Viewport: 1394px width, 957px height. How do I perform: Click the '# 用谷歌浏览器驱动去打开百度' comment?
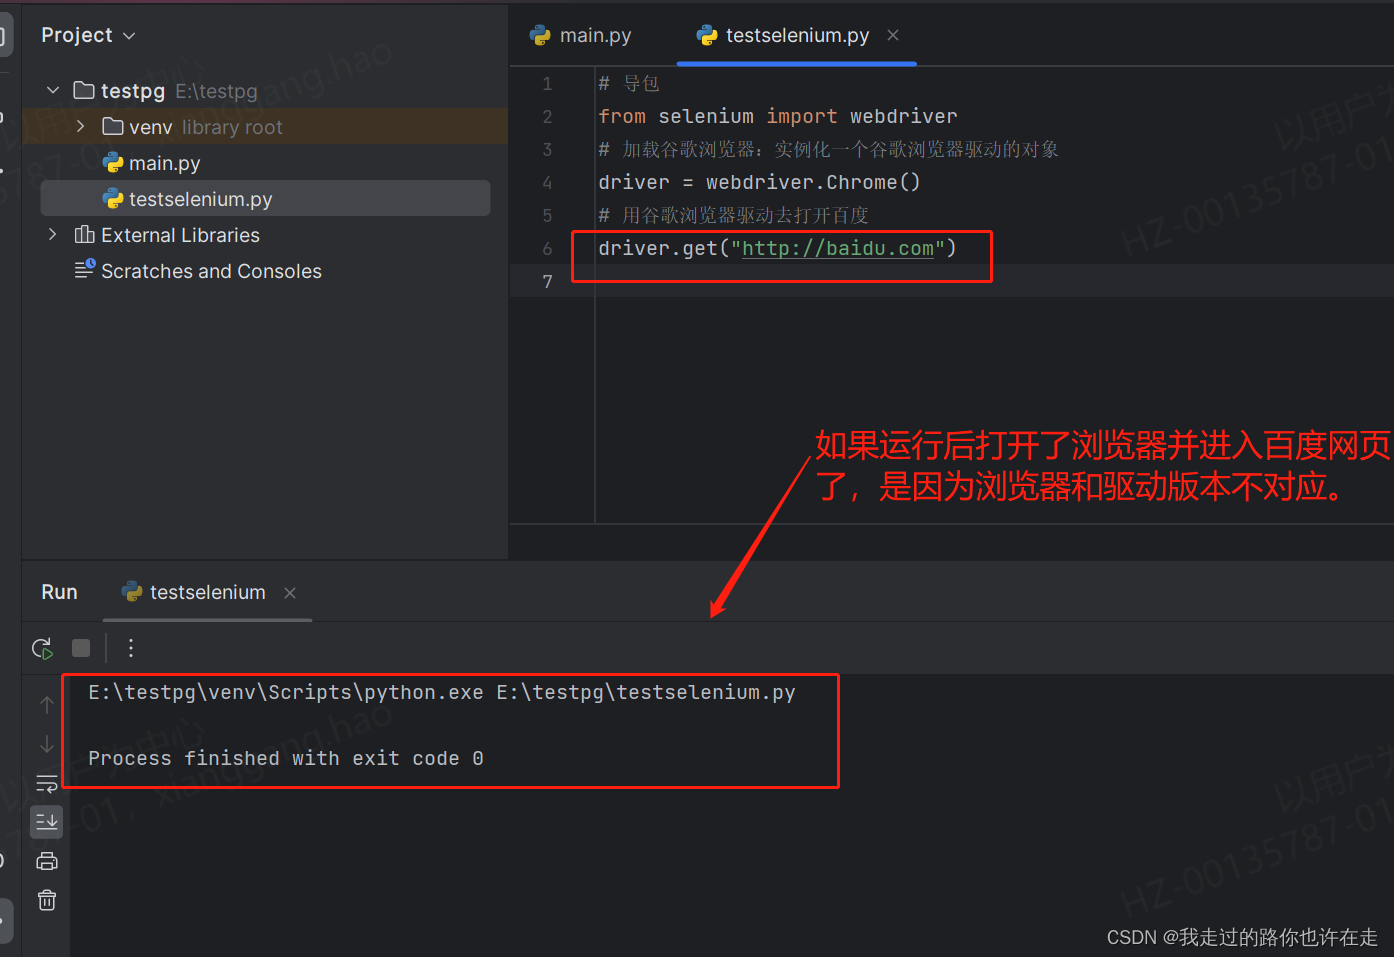pyautogui.click(x=733, y=215)
